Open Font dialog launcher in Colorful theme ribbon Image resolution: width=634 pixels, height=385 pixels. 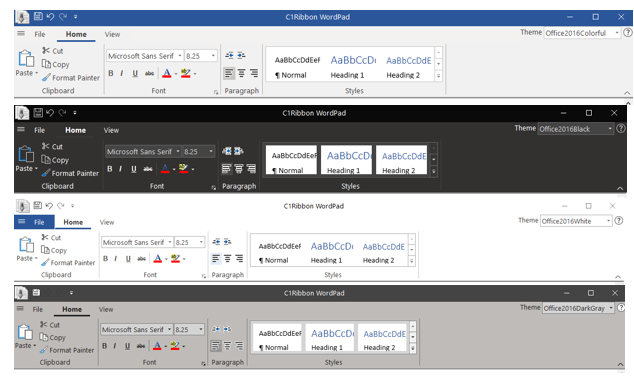click(216, 93)
